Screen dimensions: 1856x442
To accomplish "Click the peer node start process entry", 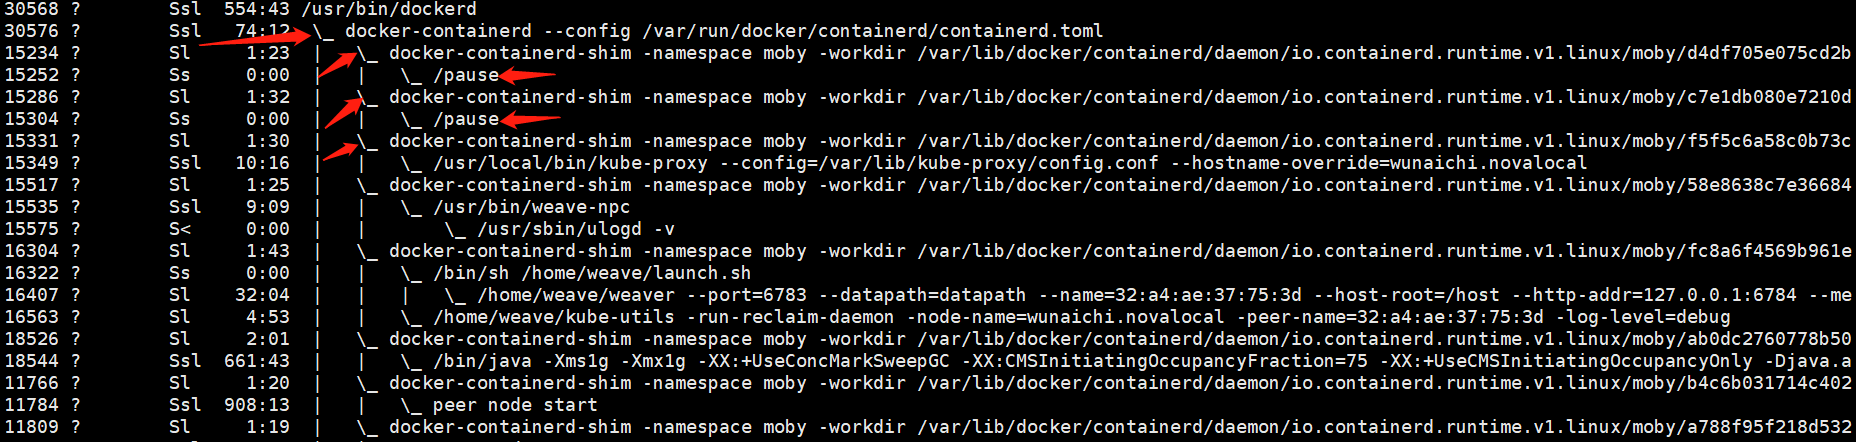I will pos(515,405).
